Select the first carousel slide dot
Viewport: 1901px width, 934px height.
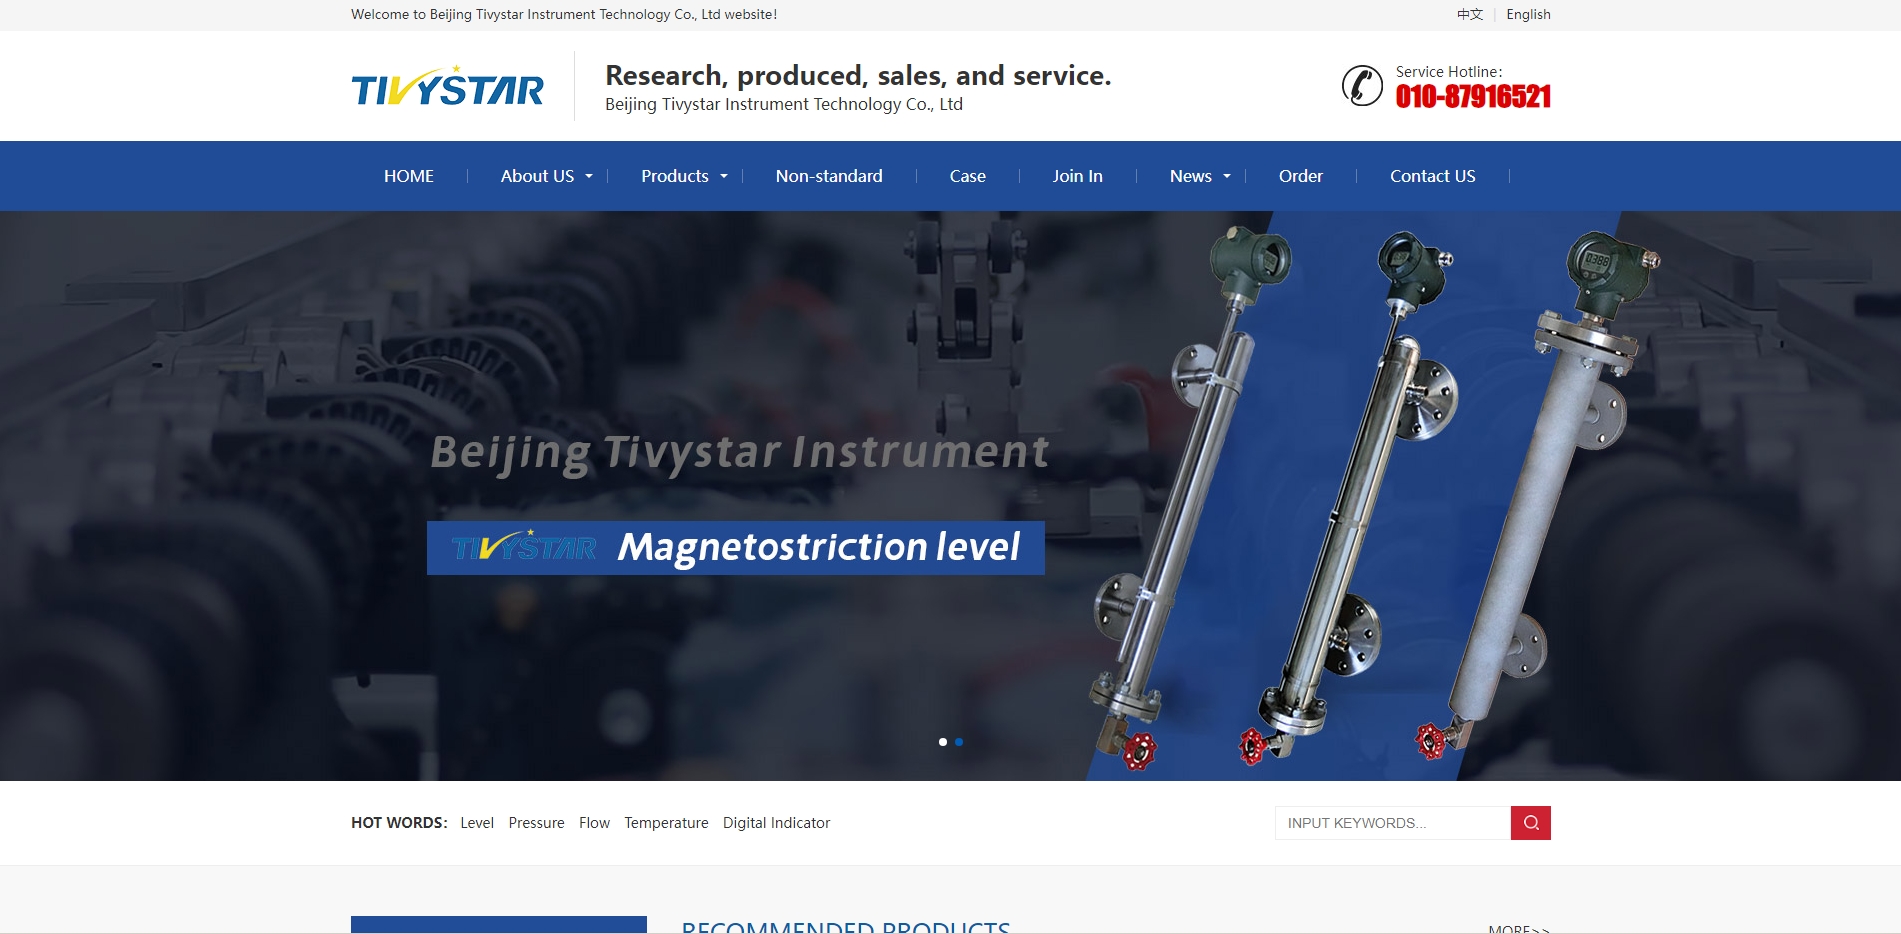pyautogui.click(x=943, y=742)
